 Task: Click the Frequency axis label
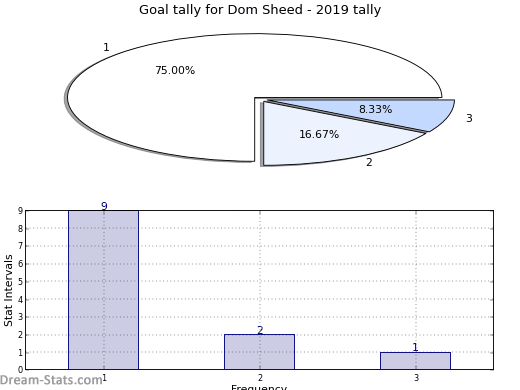(259, 387)
